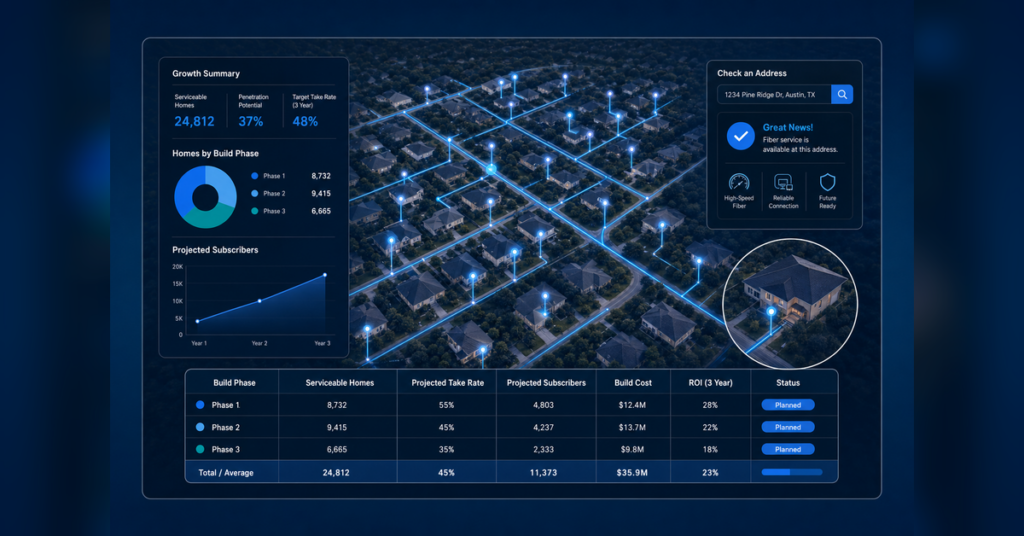Click the Planned status button for Phase 2
1024x536 pixels.
[x=788, y=427]
